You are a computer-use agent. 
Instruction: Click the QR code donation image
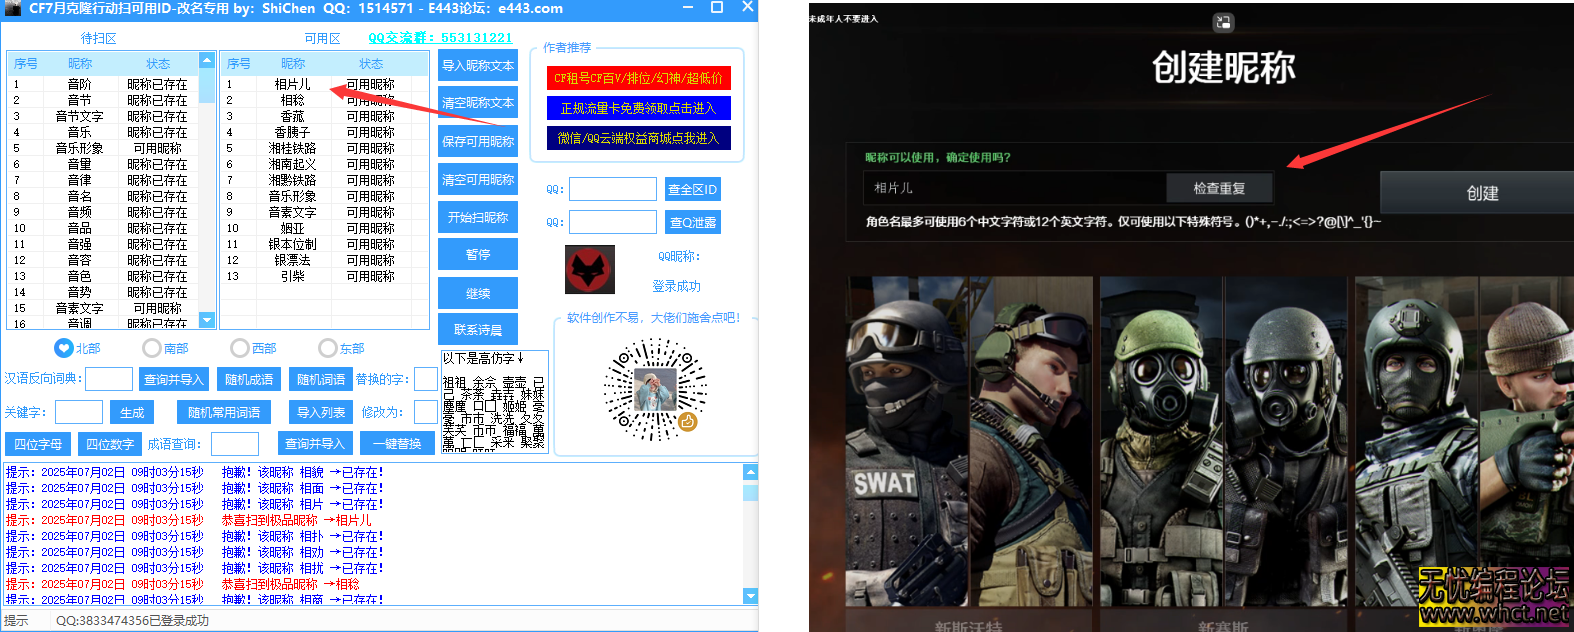tap(655, 389)
